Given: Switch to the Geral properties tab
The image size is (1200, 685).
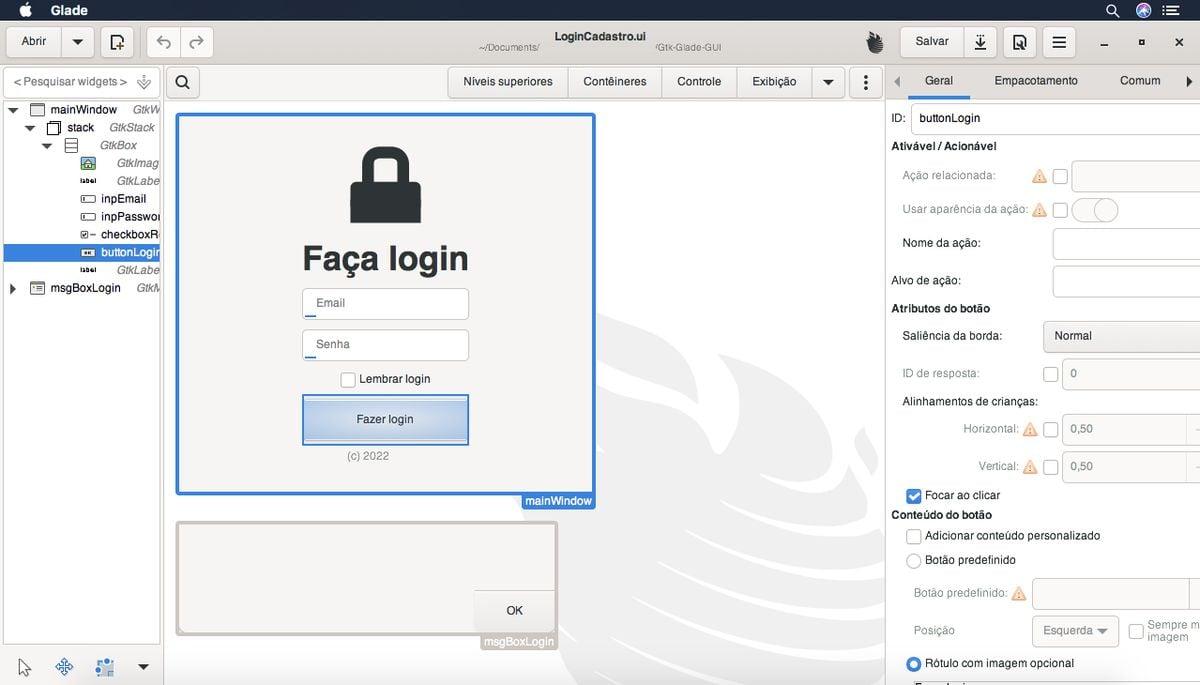Looking at the screenshot, I should click(939, 81).
